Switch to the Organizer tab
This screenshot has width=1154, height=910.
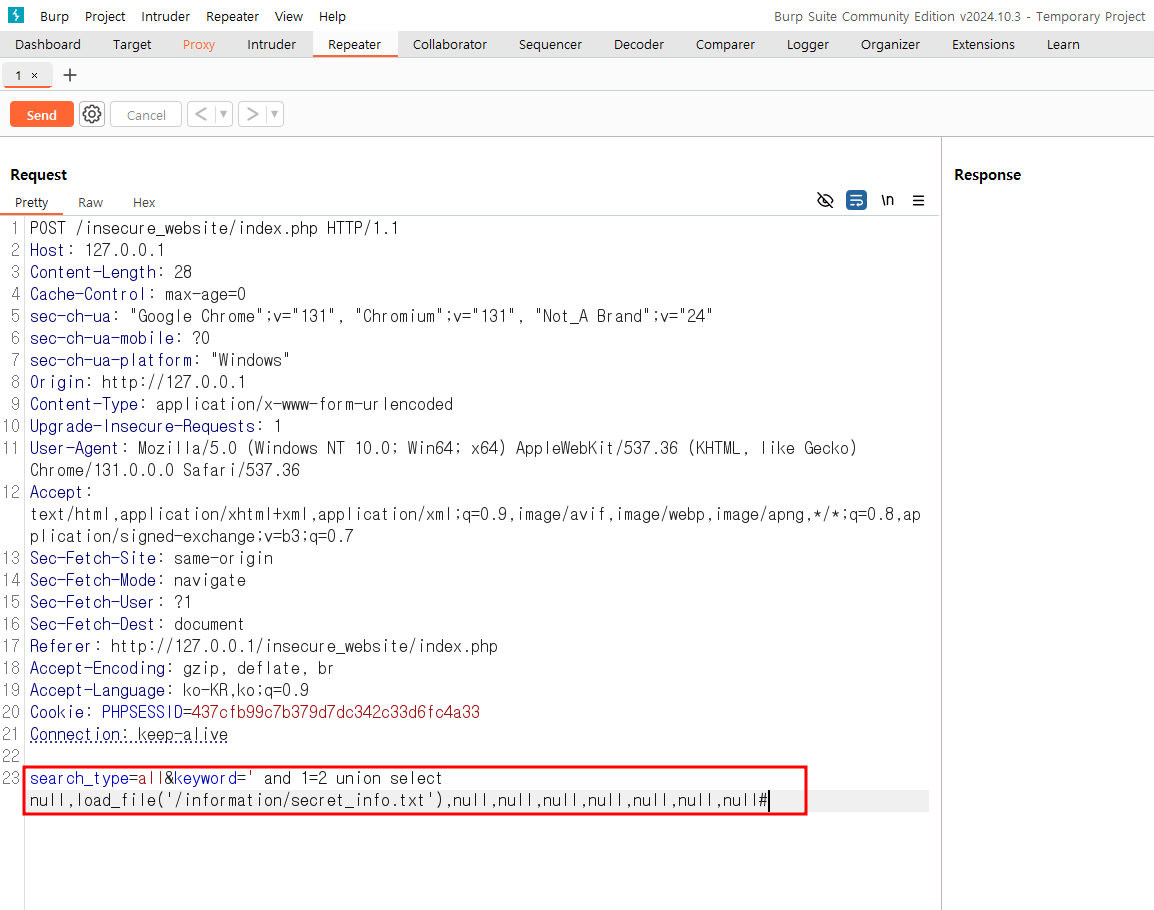[x=891, y=44]
